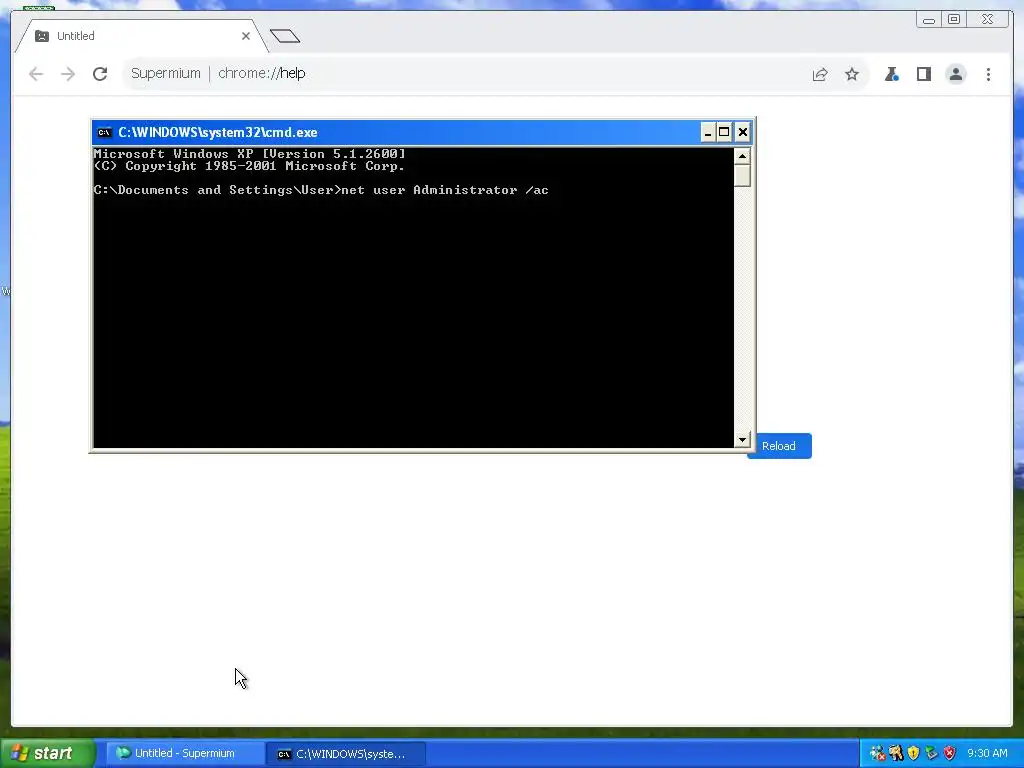Click the Supermium site chip in address bar
Image resolution: width=1024 pixels, height=768 pixels.
pos(165,73)
